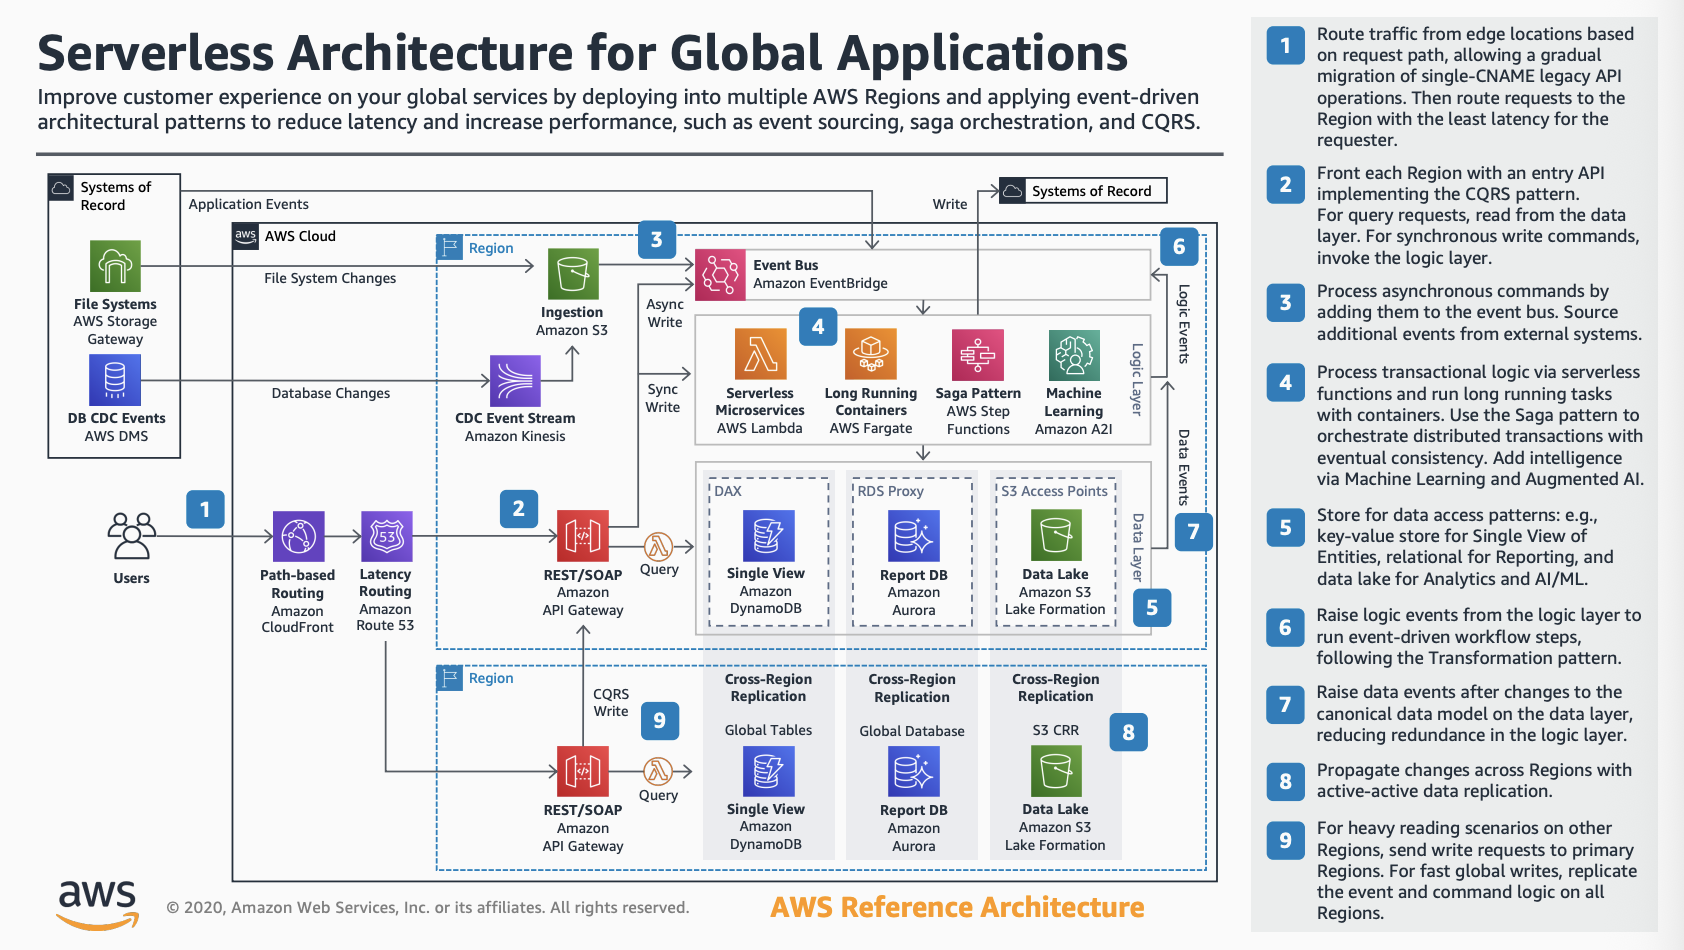The image size is (1684, 950).
Task: Click the vertical Data Events label
Action: (x=1184, y=467)
